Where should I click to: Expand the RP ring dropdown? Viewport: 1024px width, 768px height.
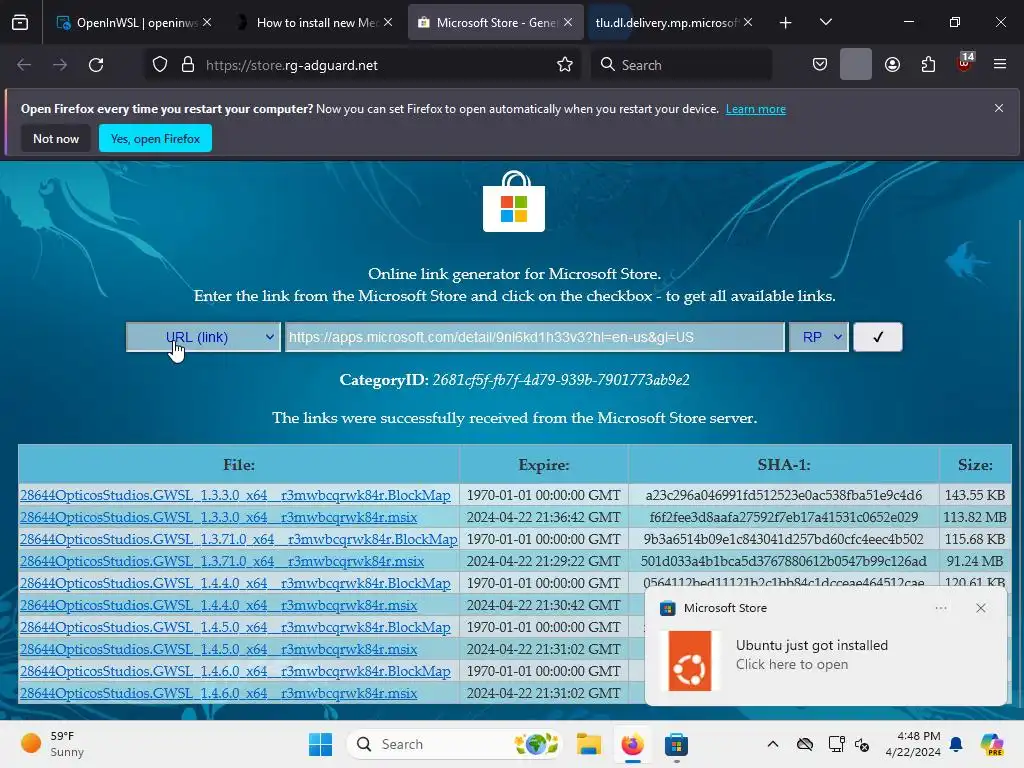(x=819, y=337)
